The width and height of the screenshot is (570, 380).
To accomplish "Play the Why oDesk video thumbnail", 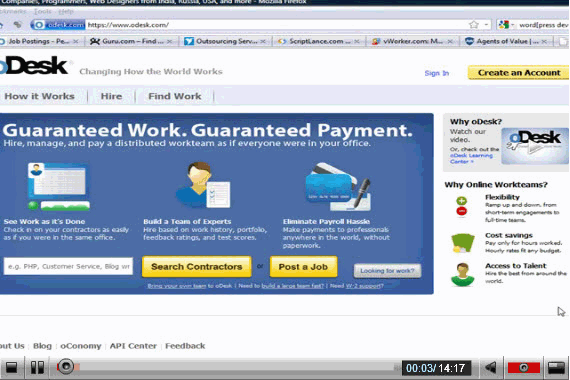I will pyautogui.click(x=535, y=146).
